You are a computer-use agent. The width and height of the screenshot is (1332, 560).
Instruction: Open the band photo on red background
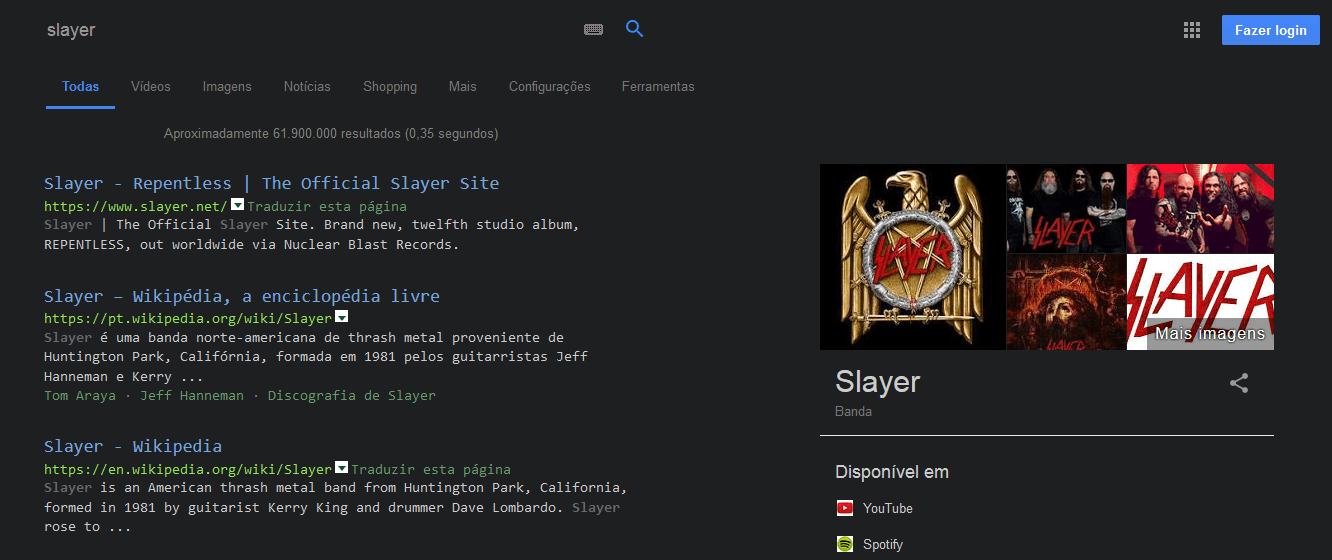click(x=1200, y=208)
